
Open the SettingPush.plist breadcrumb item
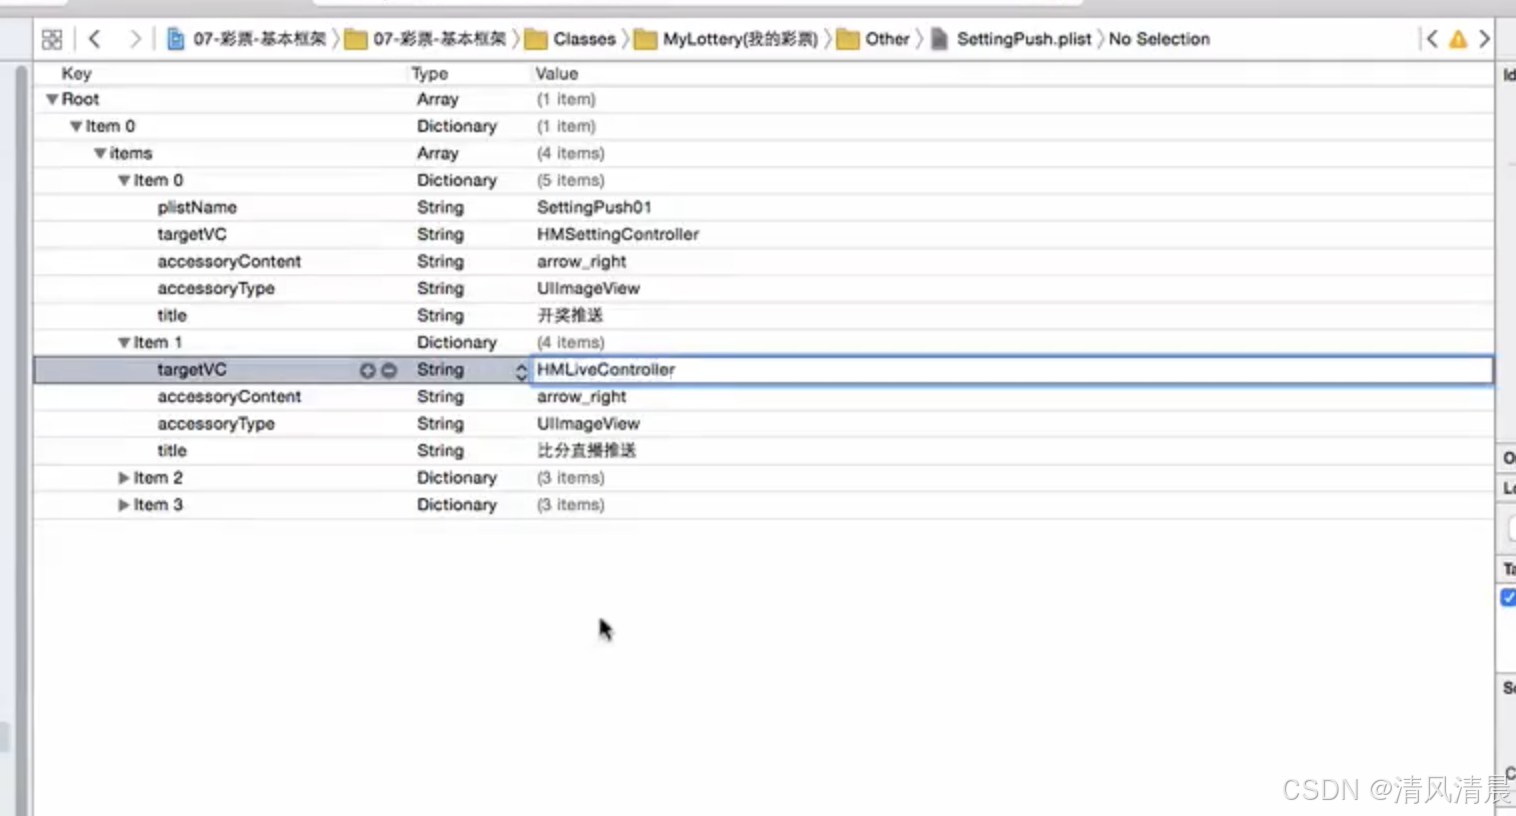point(1024,39)
